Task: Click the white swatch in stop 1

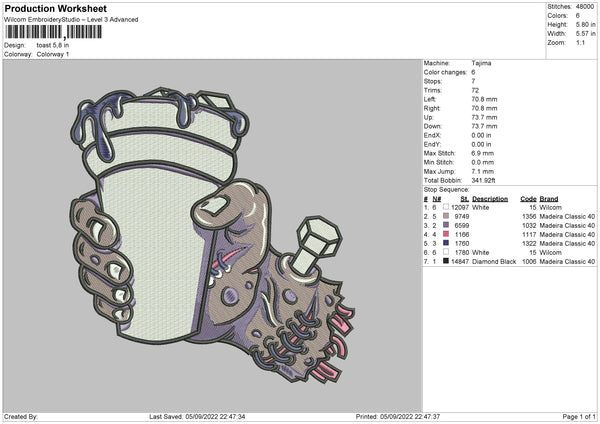Action: [x=446, y=206]
